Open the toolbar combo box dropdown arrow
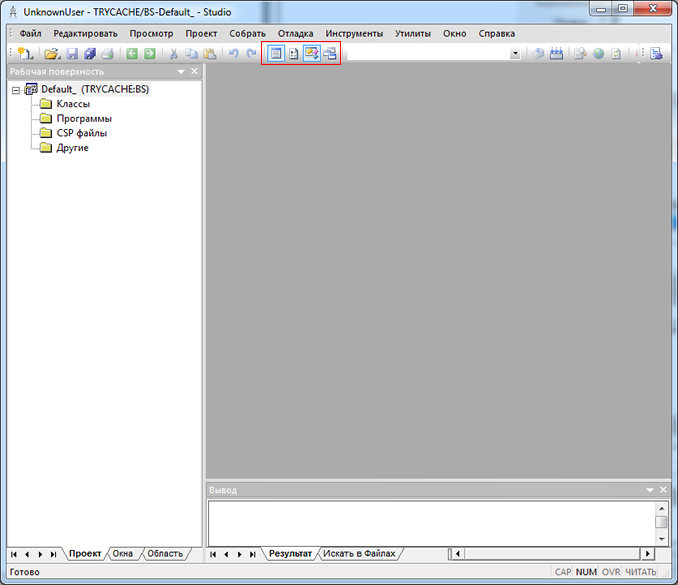The height and width of the screenshot is (585, 678). click(515, 54)
